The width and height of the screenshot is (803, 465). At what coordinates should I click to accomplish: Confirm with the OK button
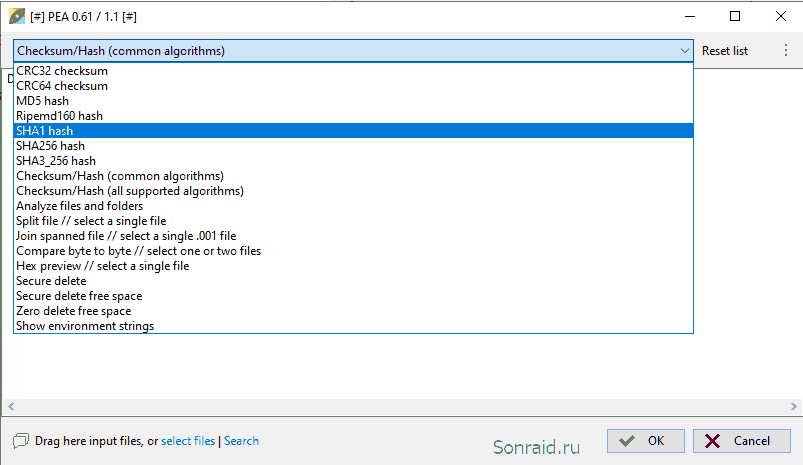(x=646, y=441)
